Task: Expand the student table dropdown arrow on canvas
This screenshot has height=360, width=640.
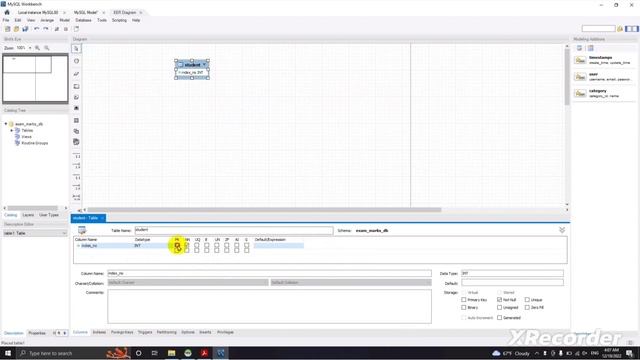Action: pos(204,64)
